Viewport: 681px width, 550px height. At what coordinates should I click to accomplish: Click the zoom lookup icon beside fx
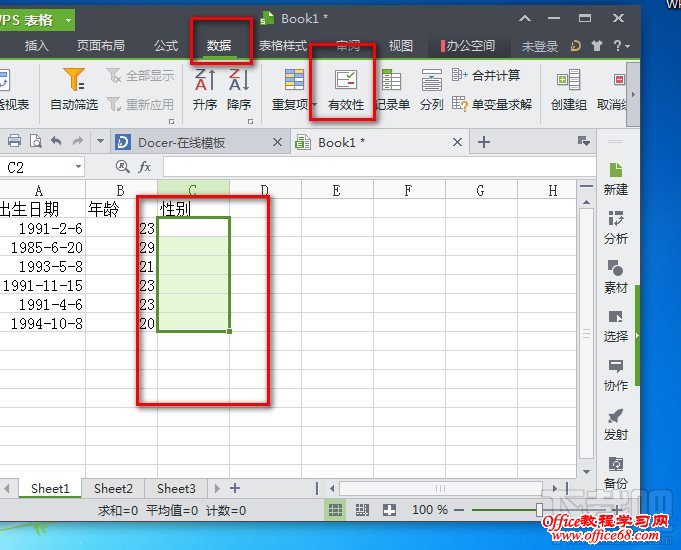(x=122, y=166)
